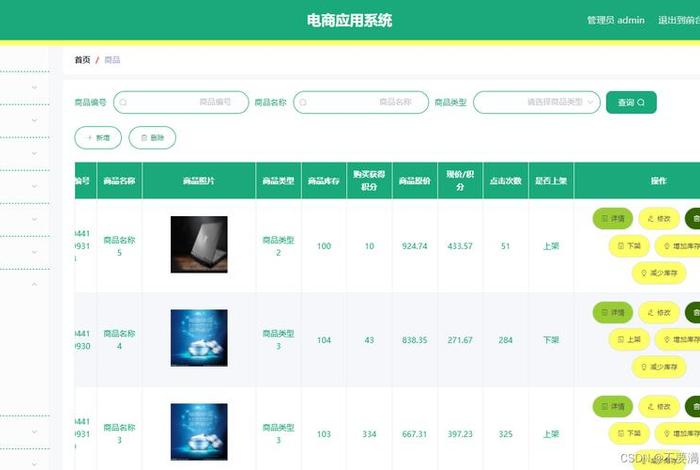Click 下架 for 商品名称 5

coord(629,246)
